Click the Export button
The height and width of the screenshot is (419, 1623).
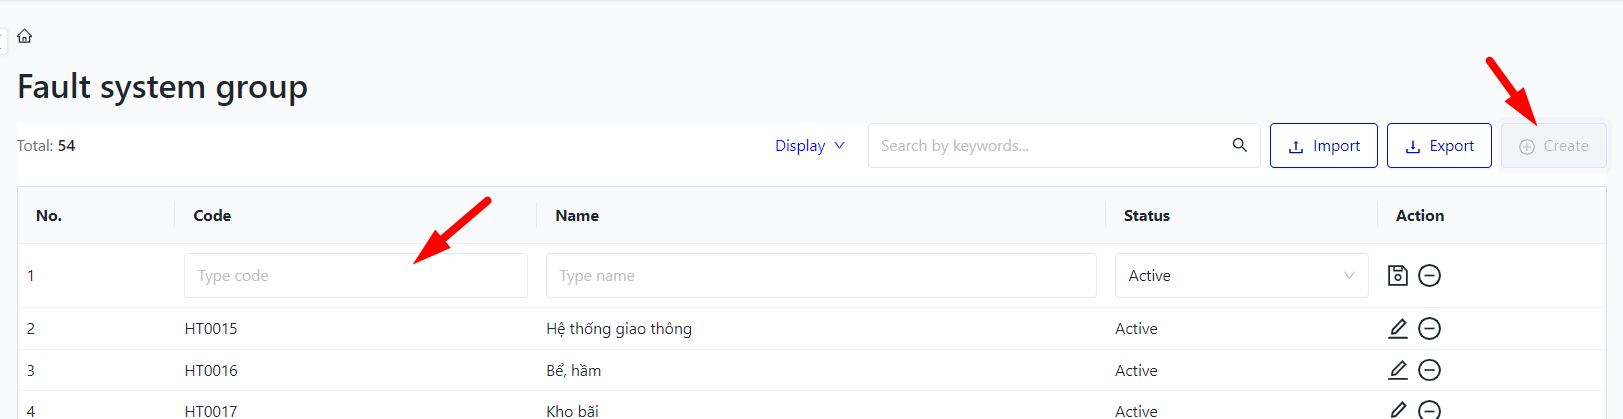tap(1439, 146)
